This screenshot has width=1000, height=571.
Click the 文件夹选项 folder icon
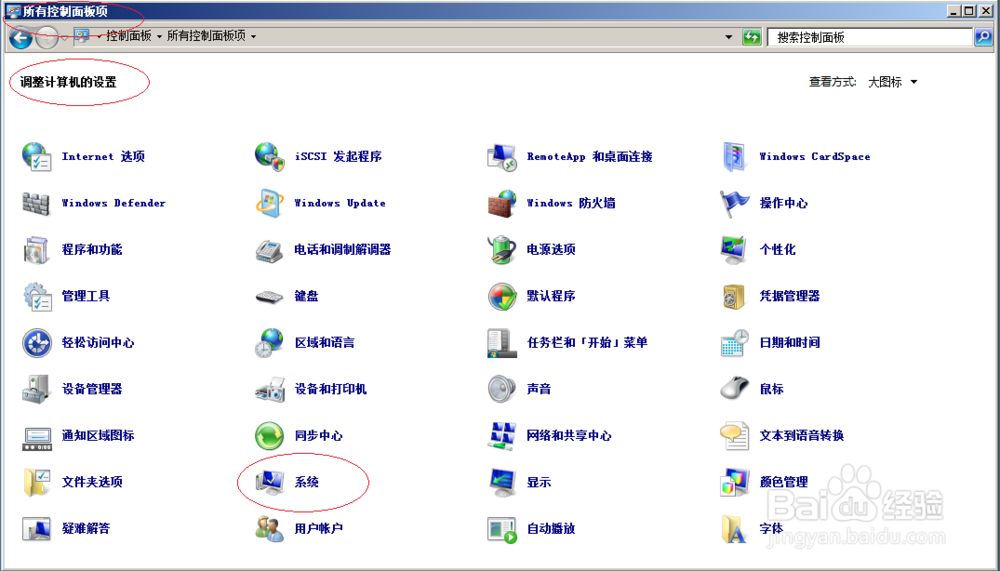[36, 482]
